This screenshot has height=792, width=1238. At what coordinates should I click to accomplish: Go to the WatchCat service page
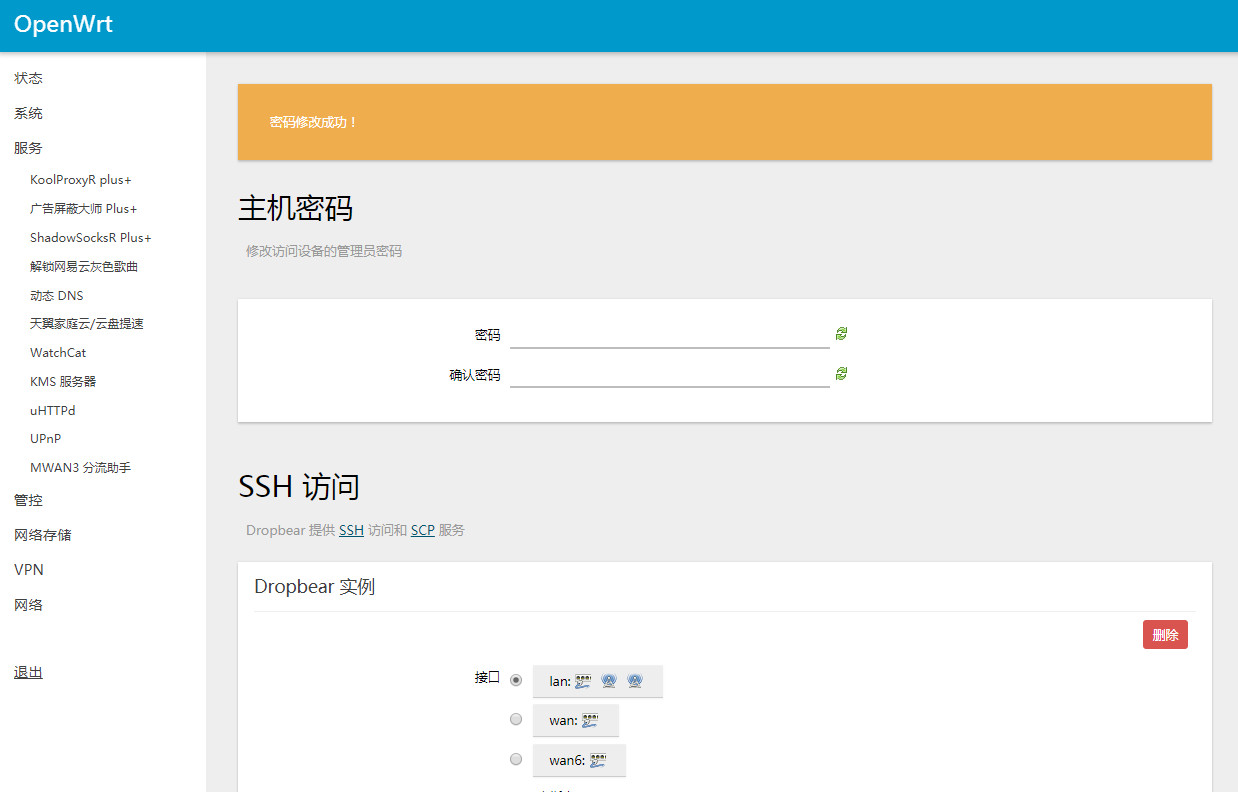(x=58, y=353)
